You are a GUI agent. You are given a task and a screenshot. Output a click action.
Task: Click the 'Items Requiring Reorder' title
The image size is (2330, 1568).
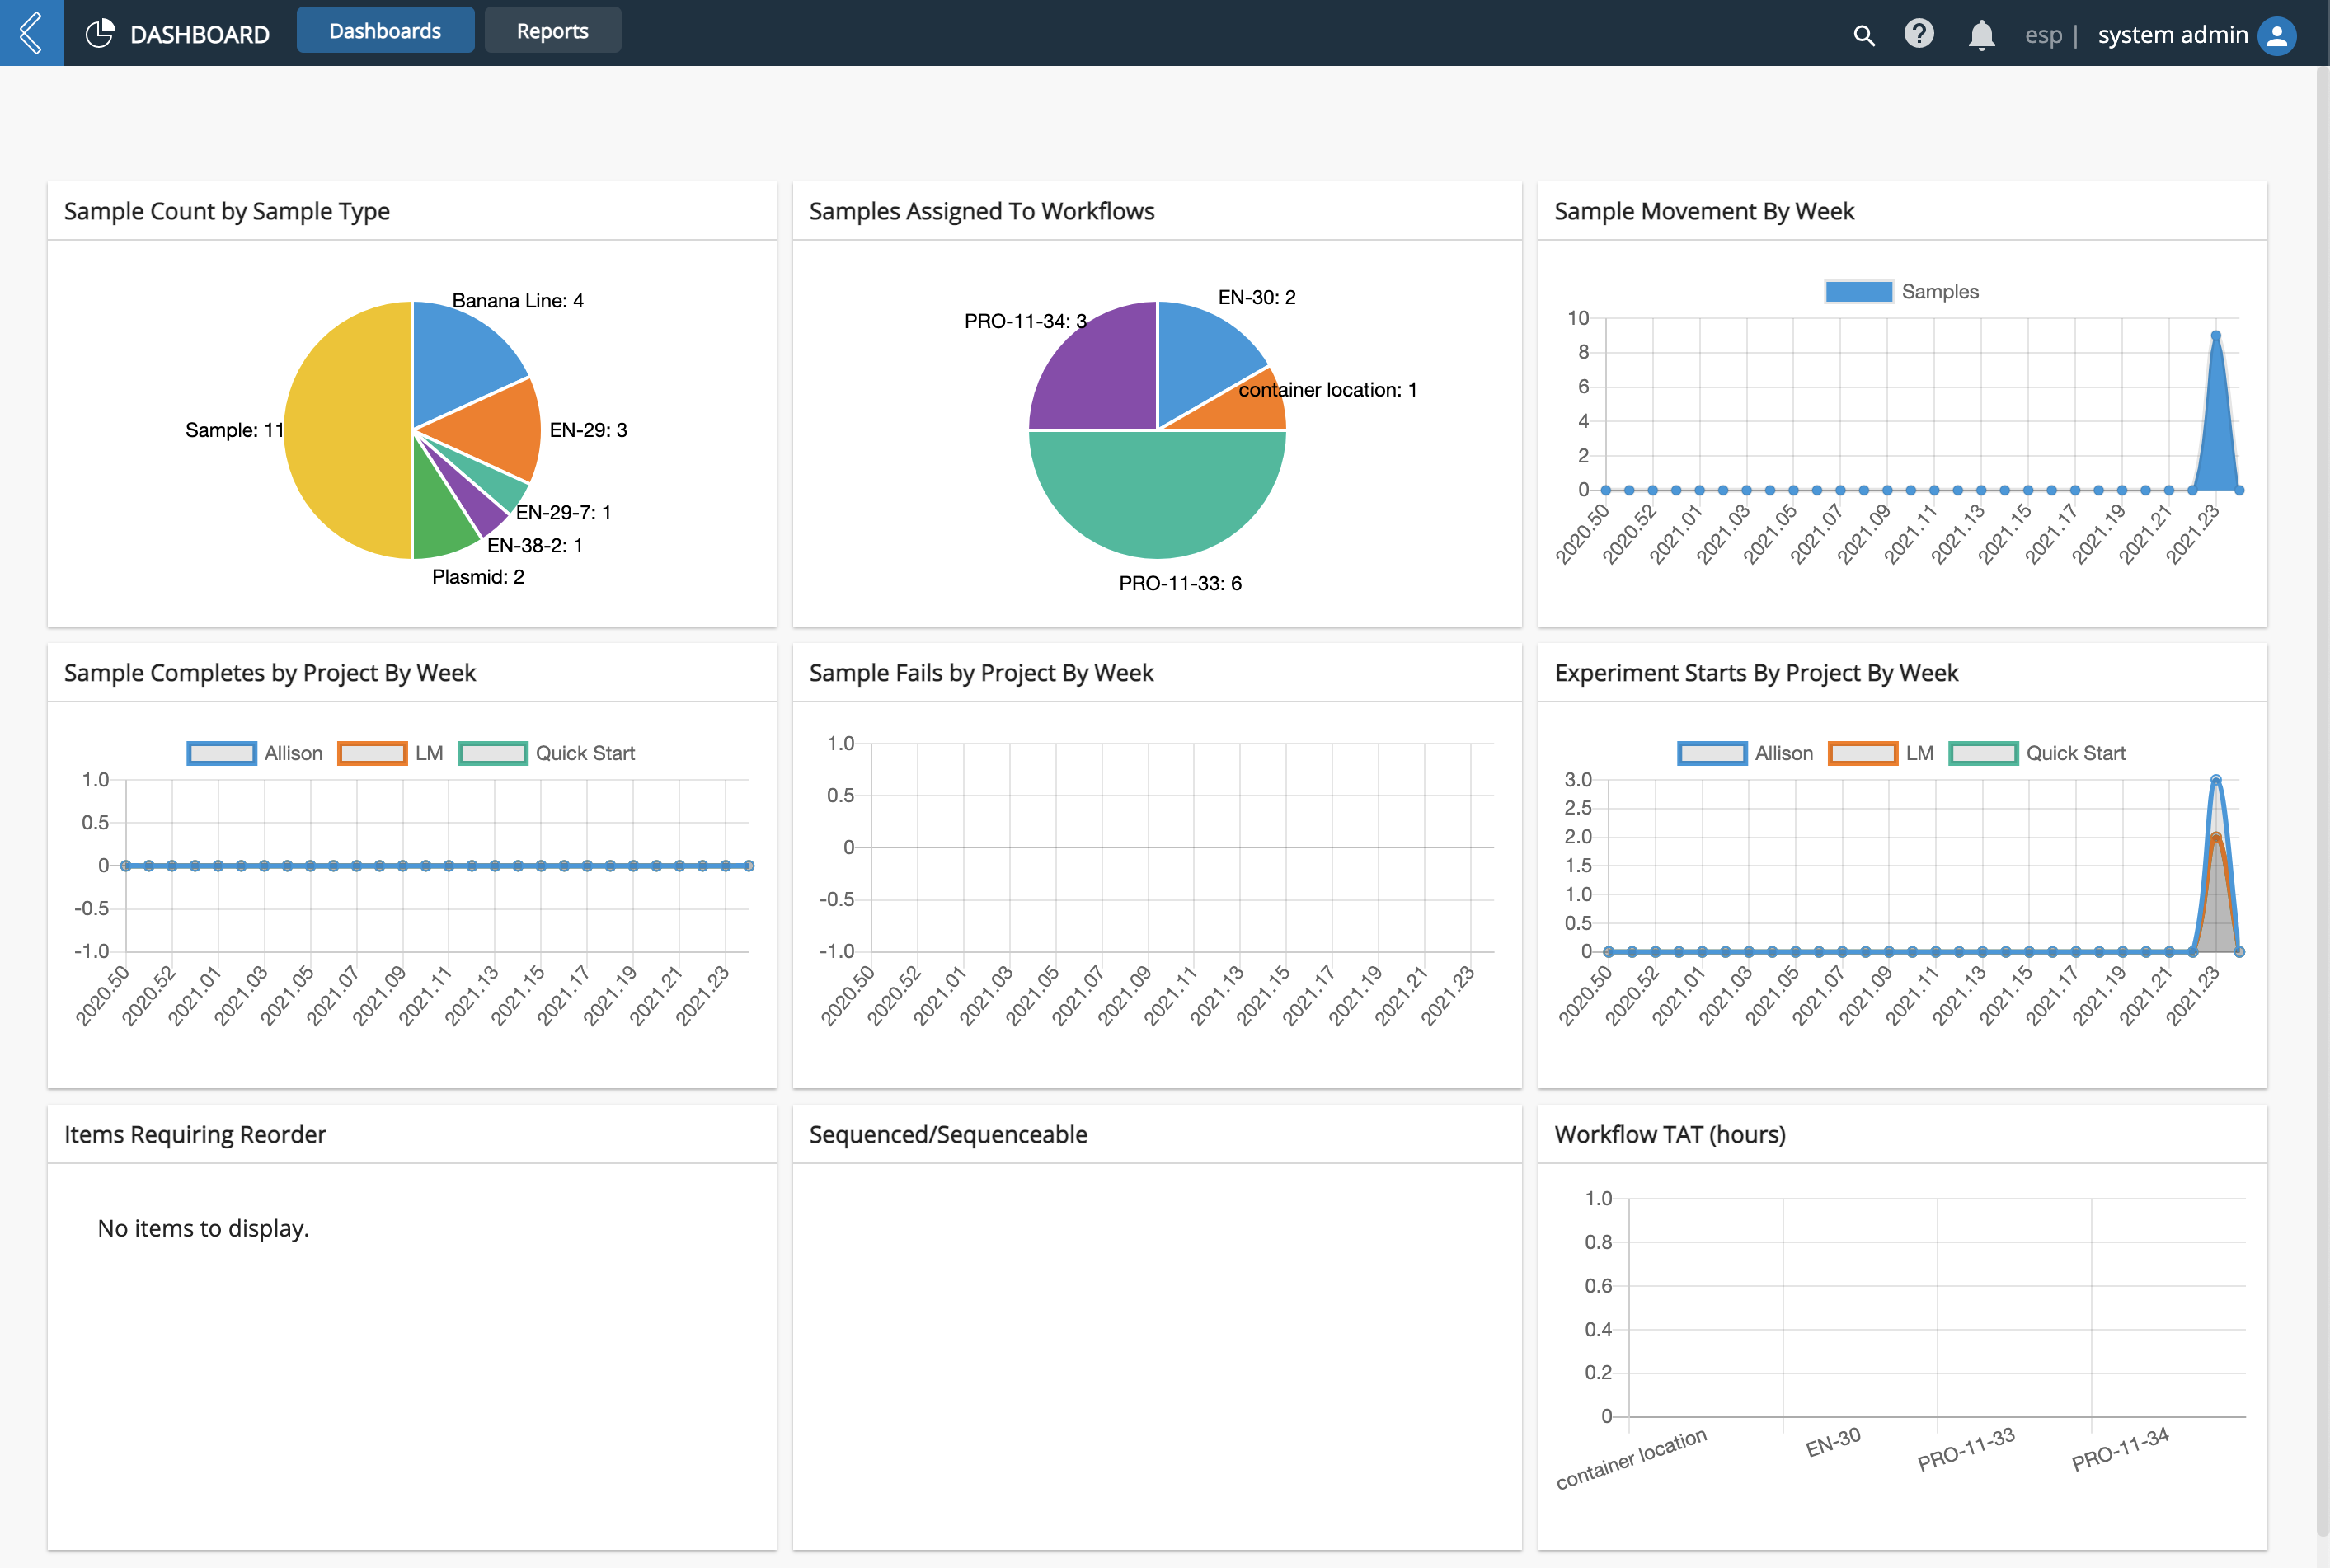tap(195, 1134)
